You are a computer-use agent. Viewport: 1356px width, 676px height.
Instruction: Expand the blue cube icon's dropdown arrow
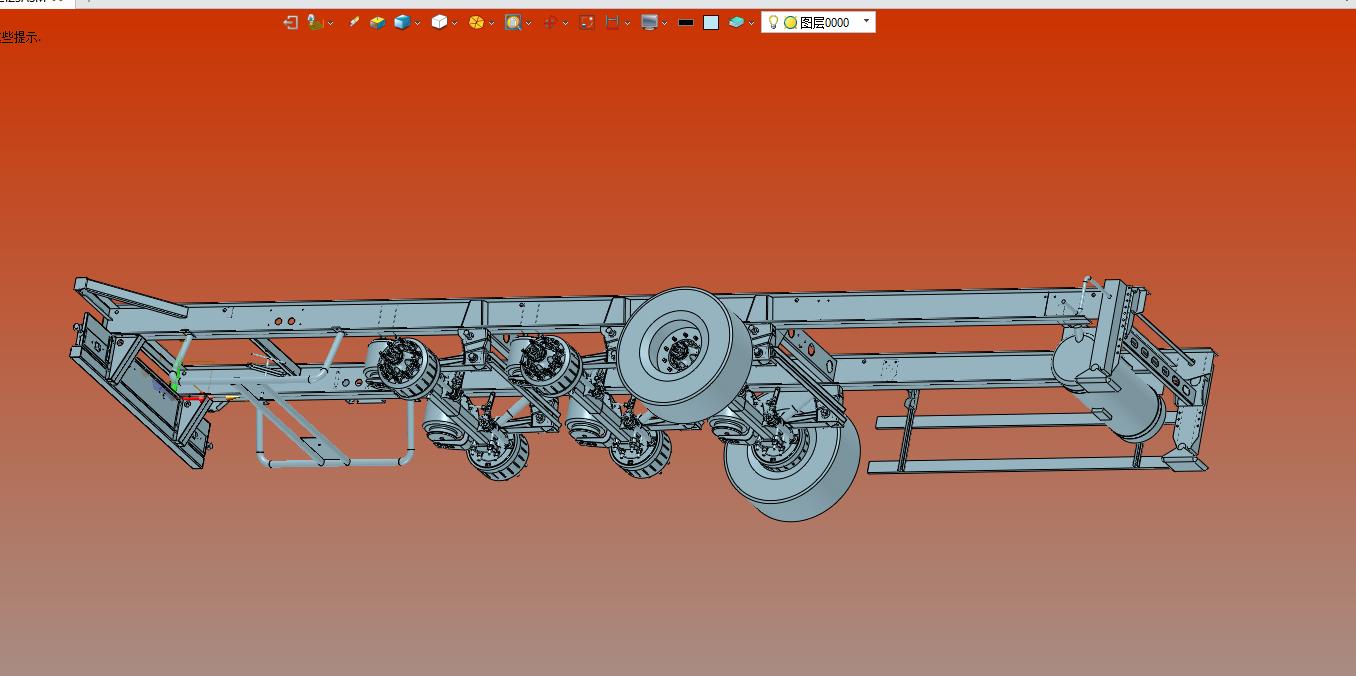pos(418,23)
